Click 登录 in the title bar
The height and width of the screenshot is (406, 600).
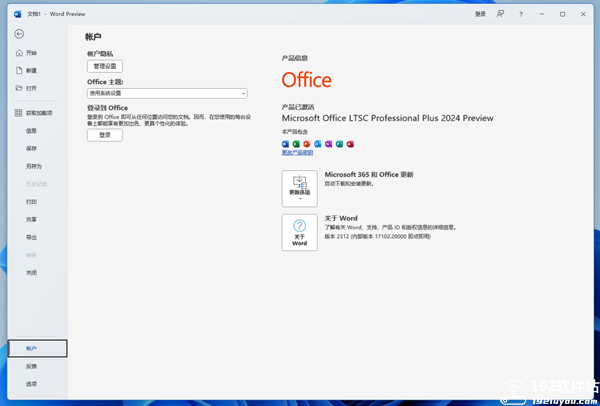(x=480, y=14)
